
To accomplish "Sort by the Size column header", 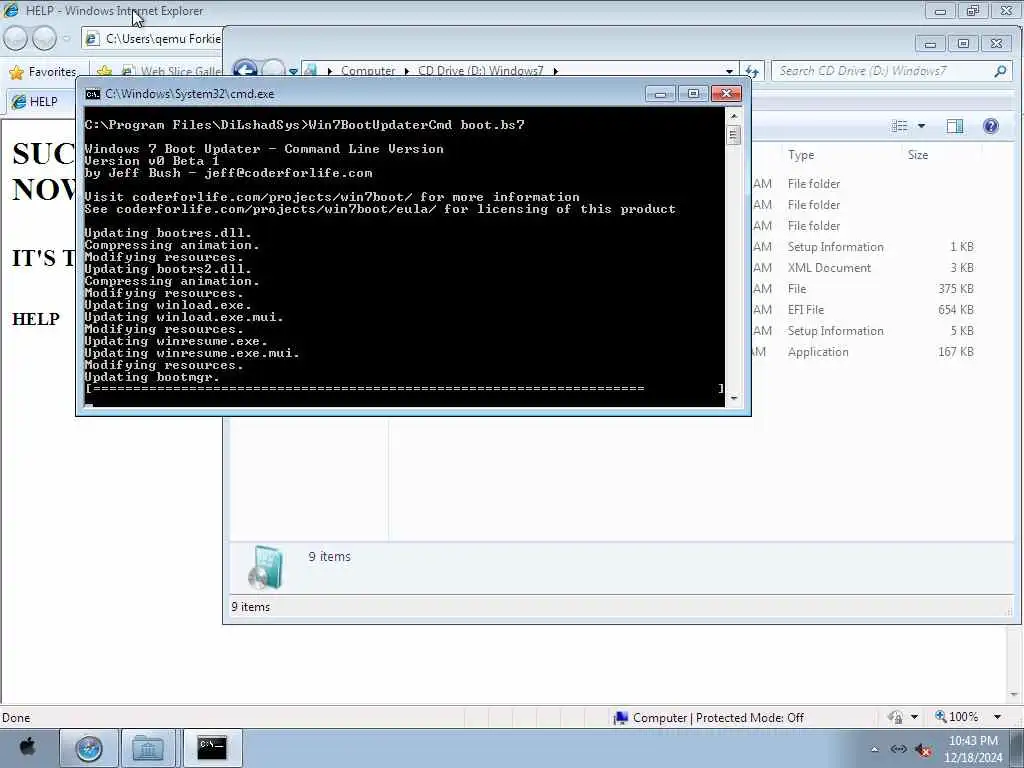I will click(x=918, y=155).
